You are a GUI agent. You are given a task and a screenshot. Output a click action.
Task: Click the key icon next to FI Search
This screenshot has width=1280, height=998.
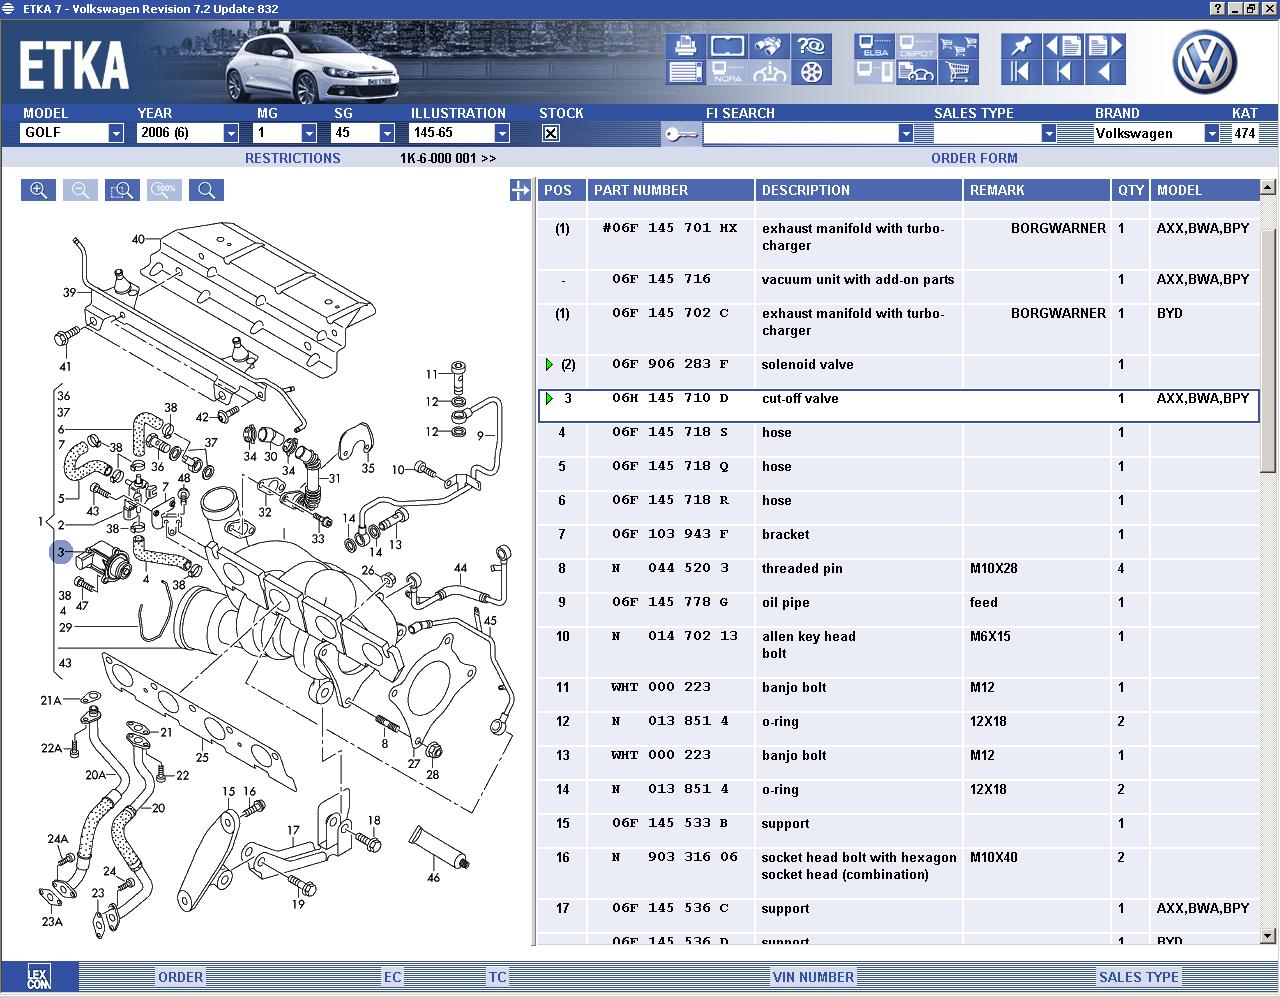681,134
